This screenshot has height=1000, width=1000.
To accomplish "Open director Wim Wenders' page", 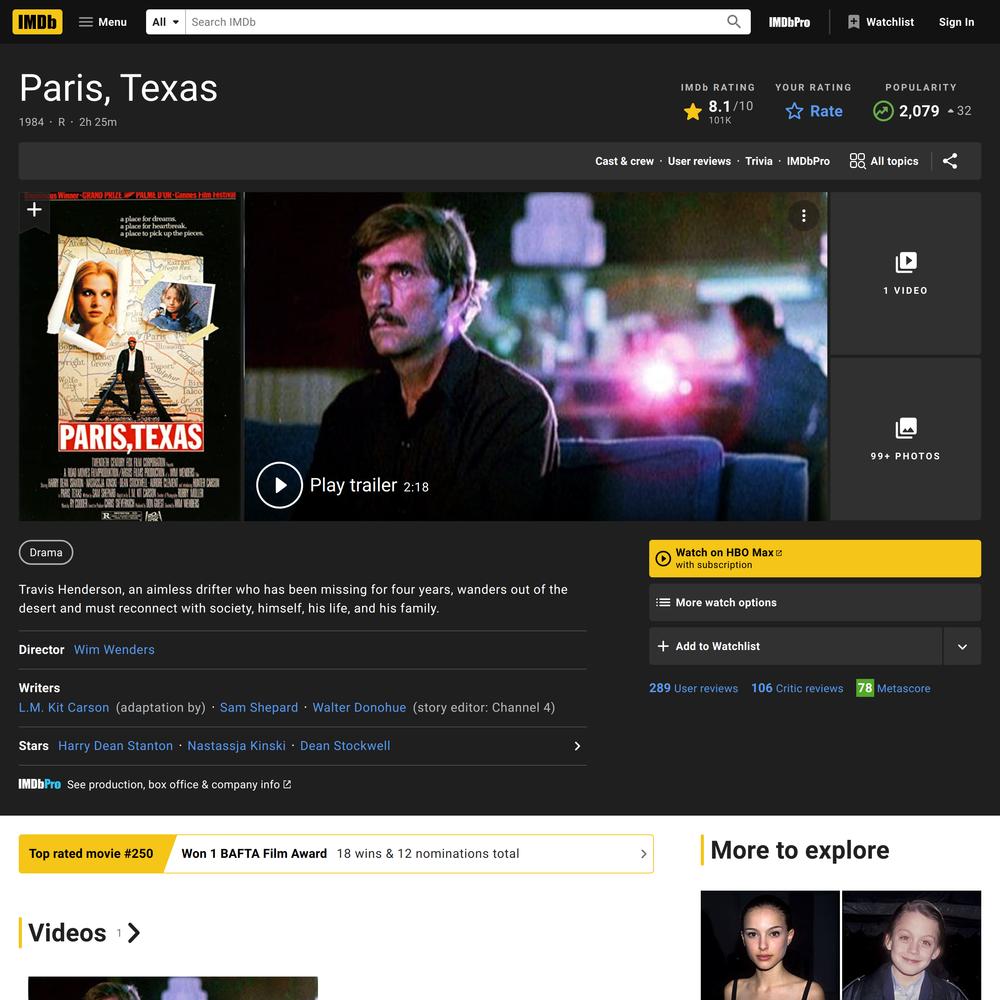I will 114,650.
